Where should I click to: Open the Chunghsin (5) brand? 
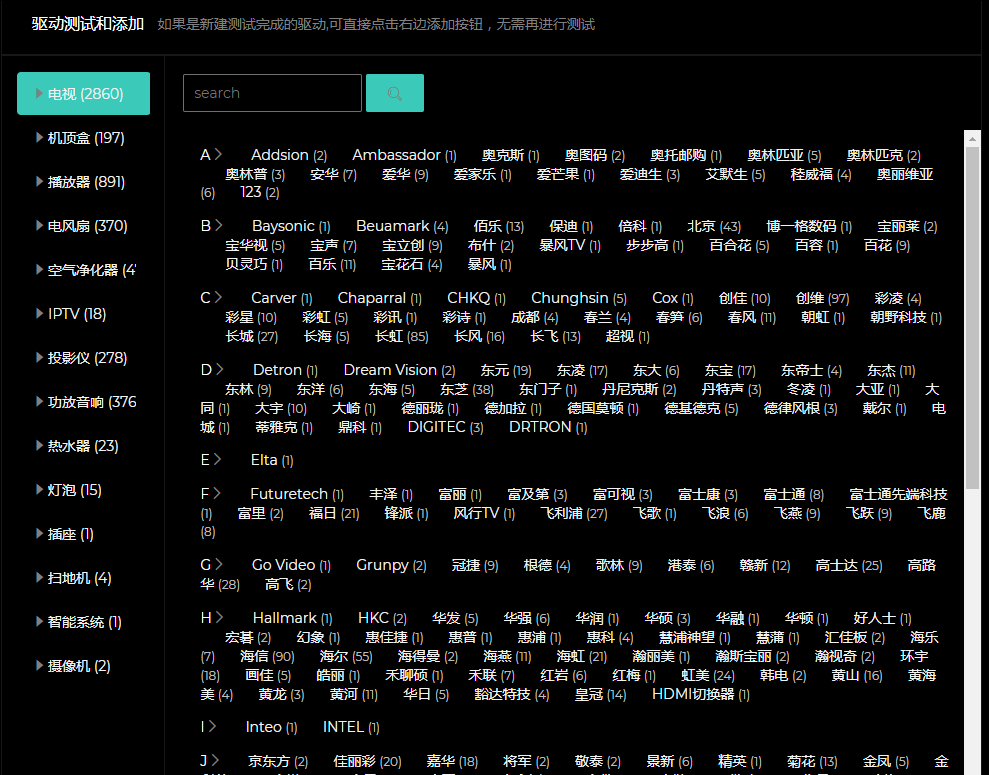(578, 298)
